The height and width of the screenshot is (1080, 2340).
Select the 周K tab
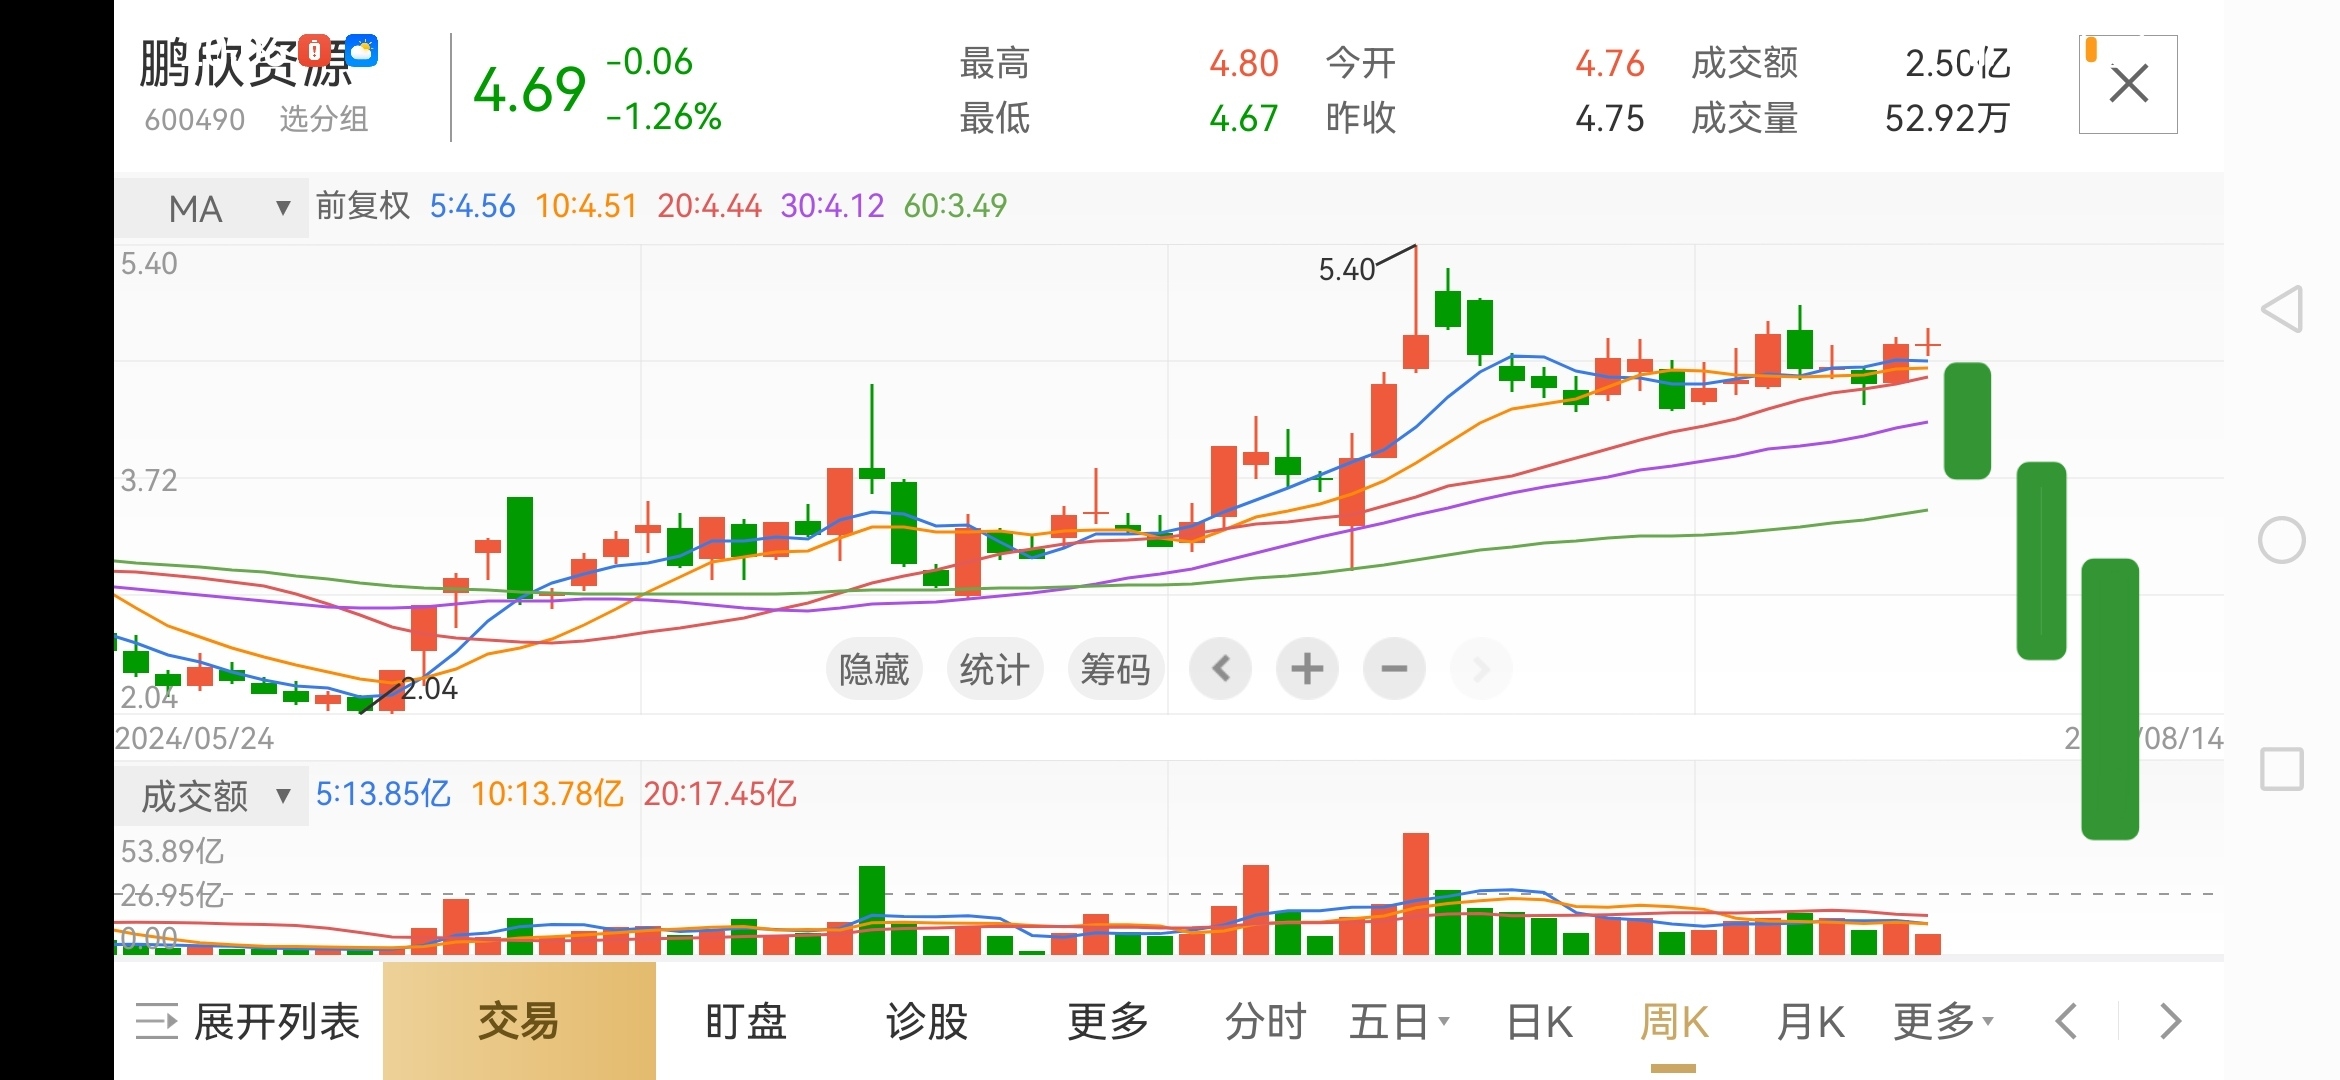click(1674, 1022)
